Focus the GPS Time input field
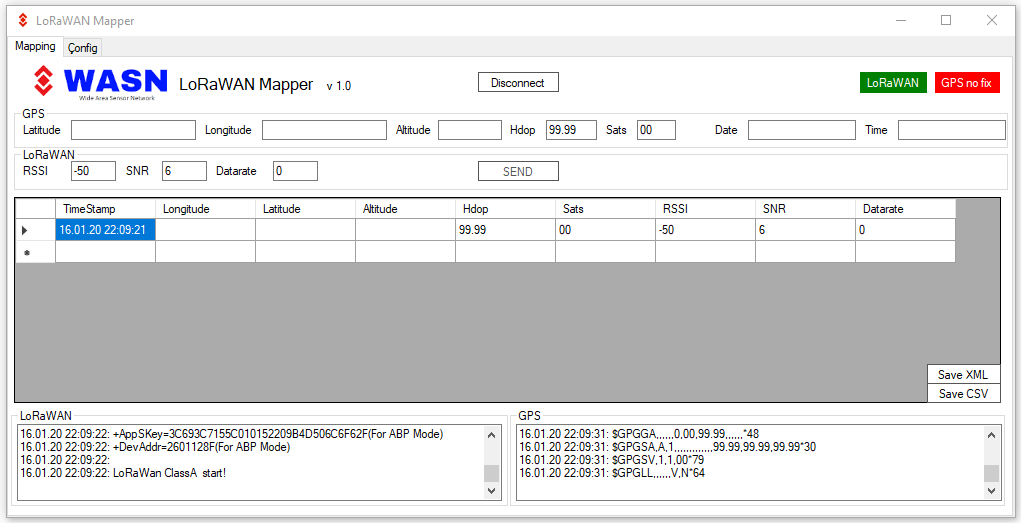Image resolution: width=1021 pixels, height=523 pixels. (x=951, y=130)
